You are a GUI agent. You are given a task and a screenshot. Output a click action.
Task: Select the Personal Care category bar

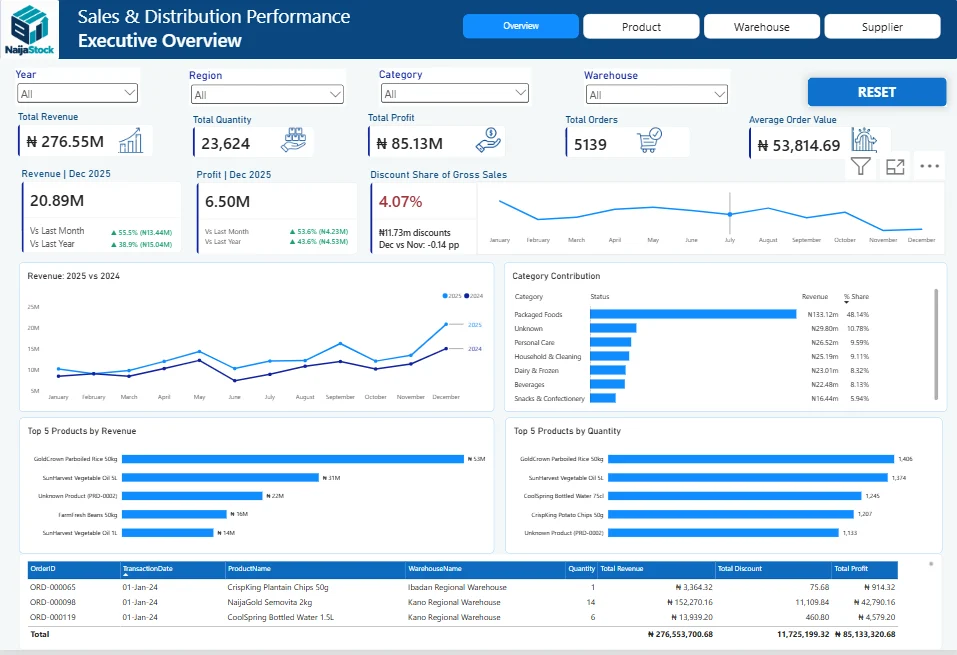610,342
